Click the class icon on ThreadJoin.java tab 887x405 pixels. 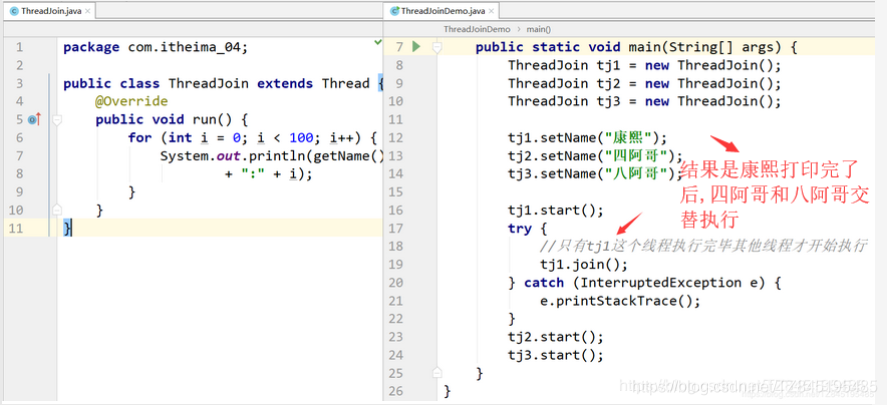[11, 11]
